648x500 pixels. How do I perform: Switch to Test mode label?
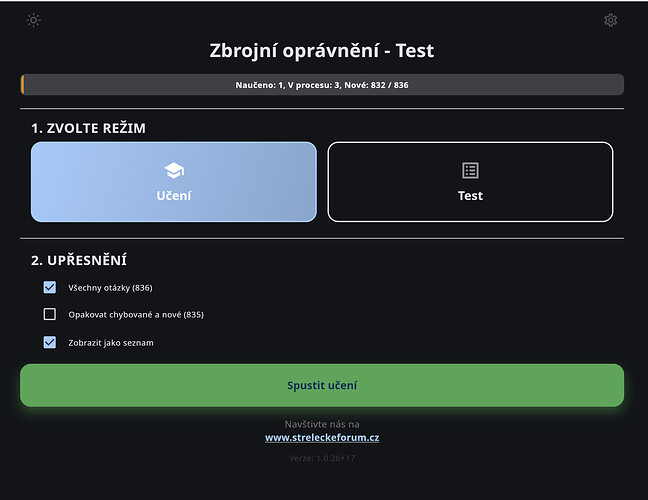pos(470,196)
